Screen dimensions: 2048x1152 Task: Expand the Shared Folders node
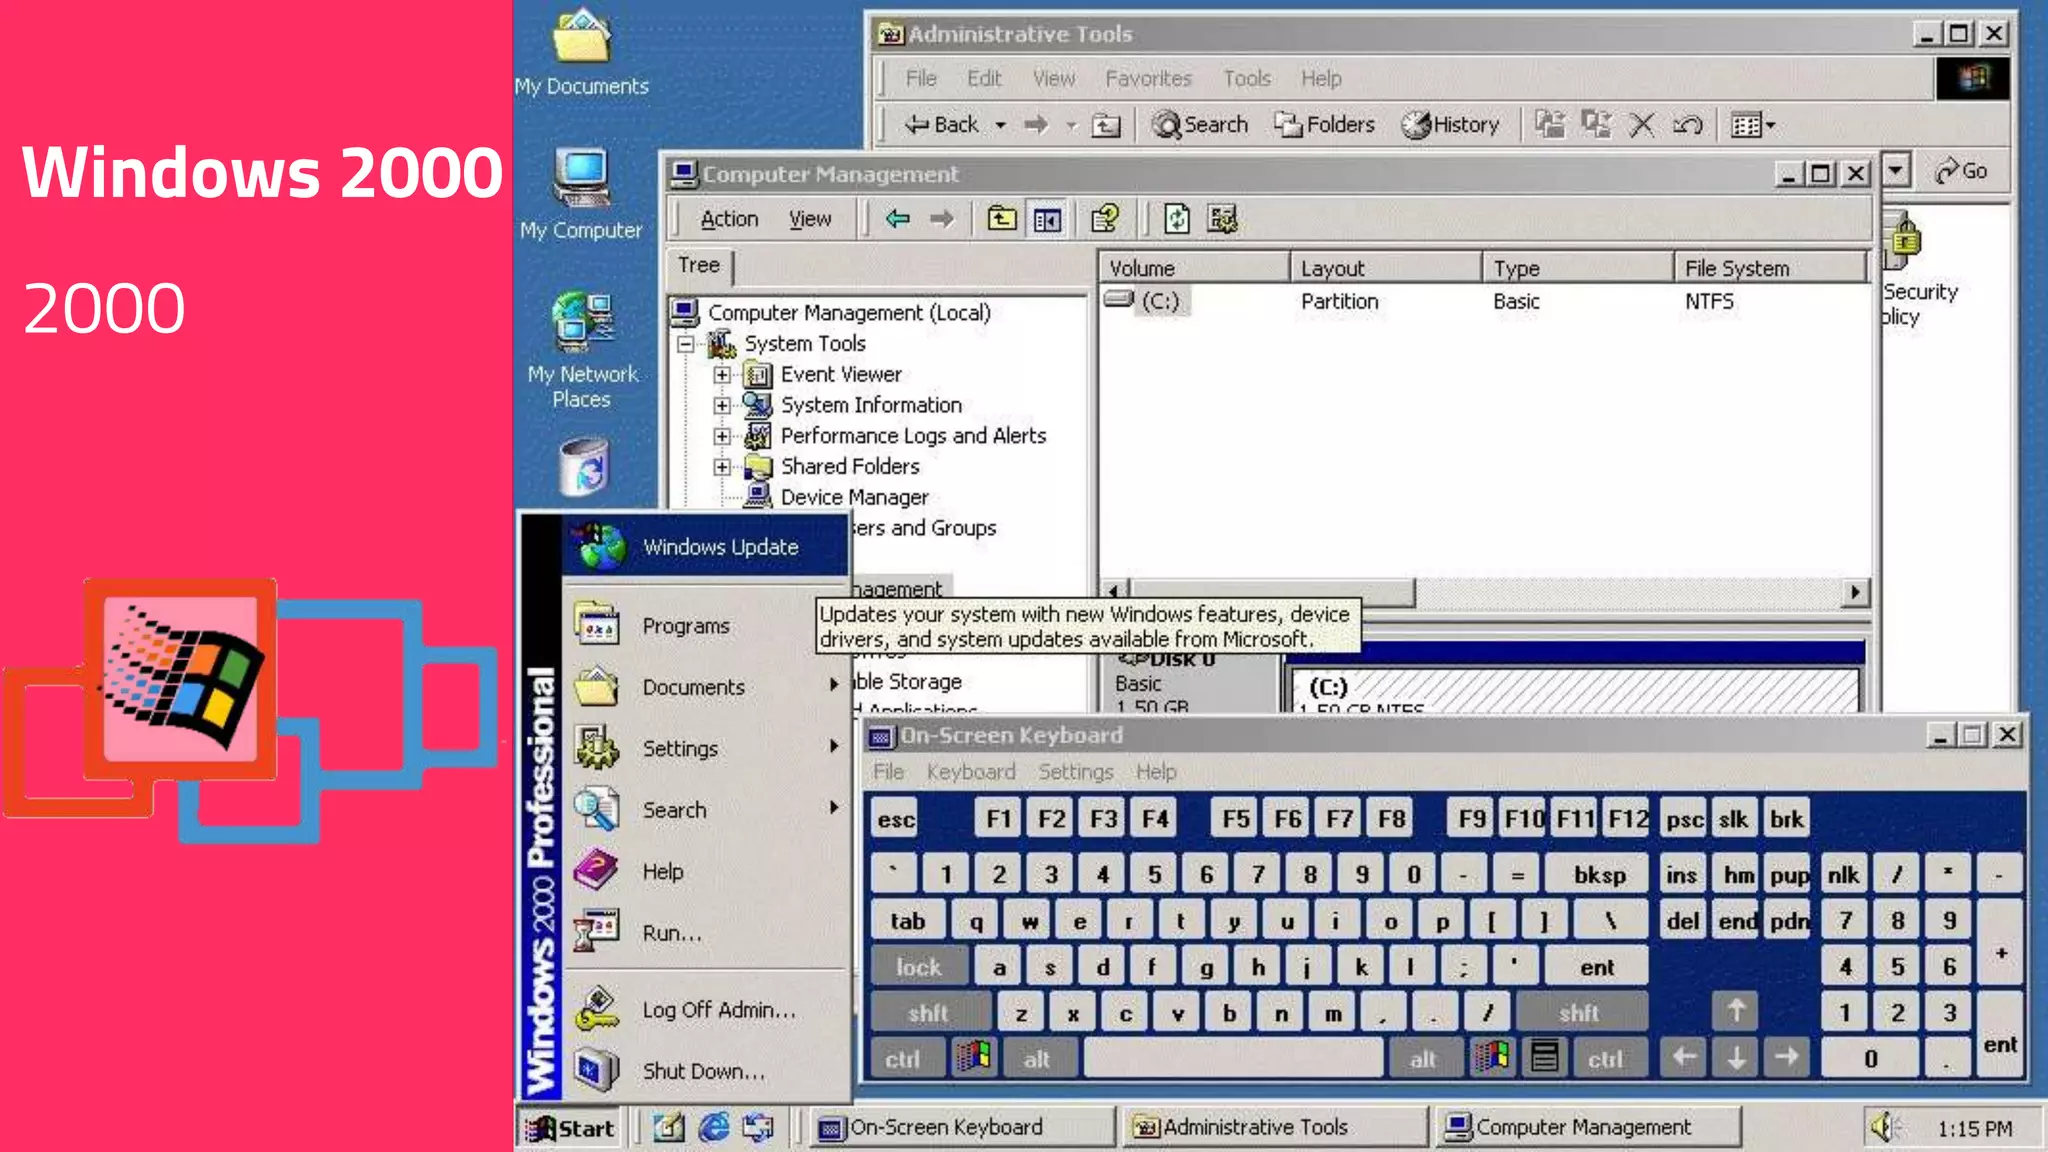722,467
